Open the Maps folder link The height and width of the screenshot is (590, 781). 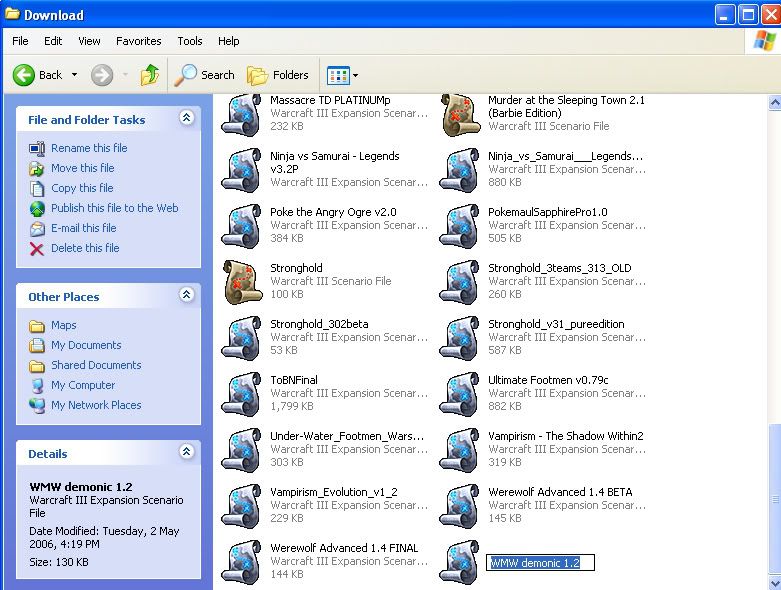(64, 325)
